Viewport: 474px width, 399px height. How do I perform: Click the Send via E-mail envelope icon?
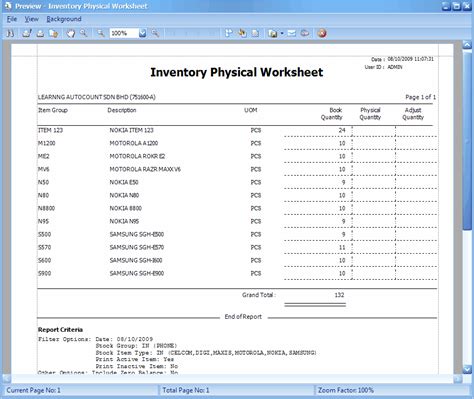pyautogui.click(x=291, y=33)
